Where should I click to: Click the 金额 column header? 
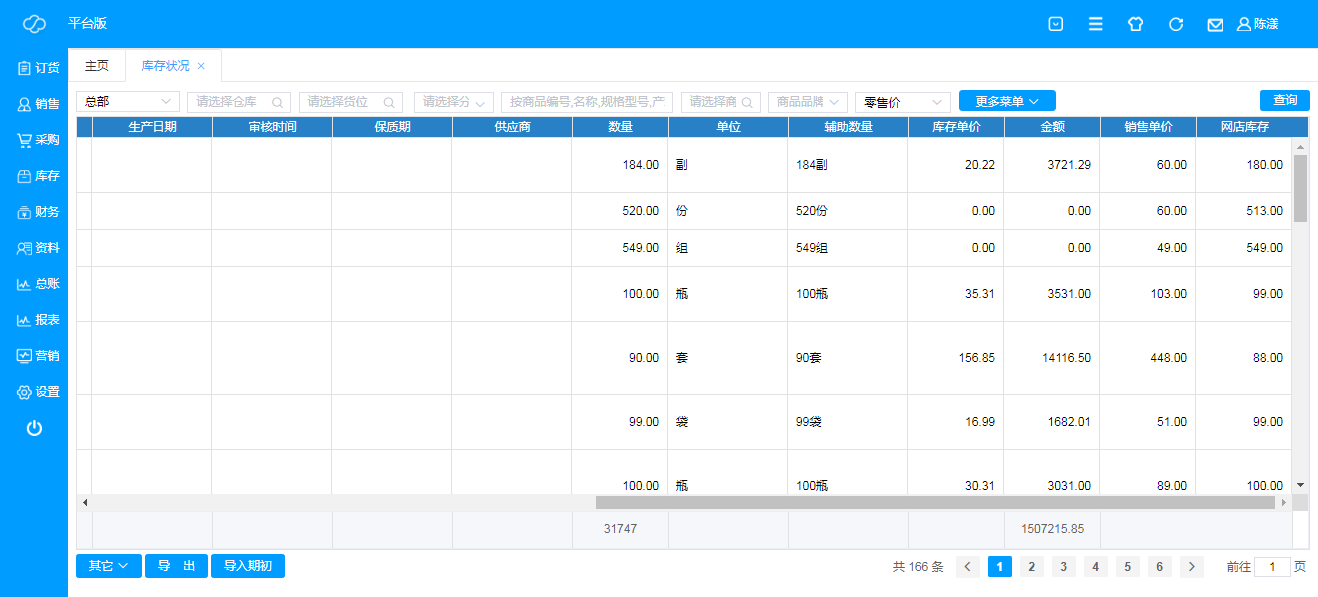pyautogui.click(x=1052, y=127)
